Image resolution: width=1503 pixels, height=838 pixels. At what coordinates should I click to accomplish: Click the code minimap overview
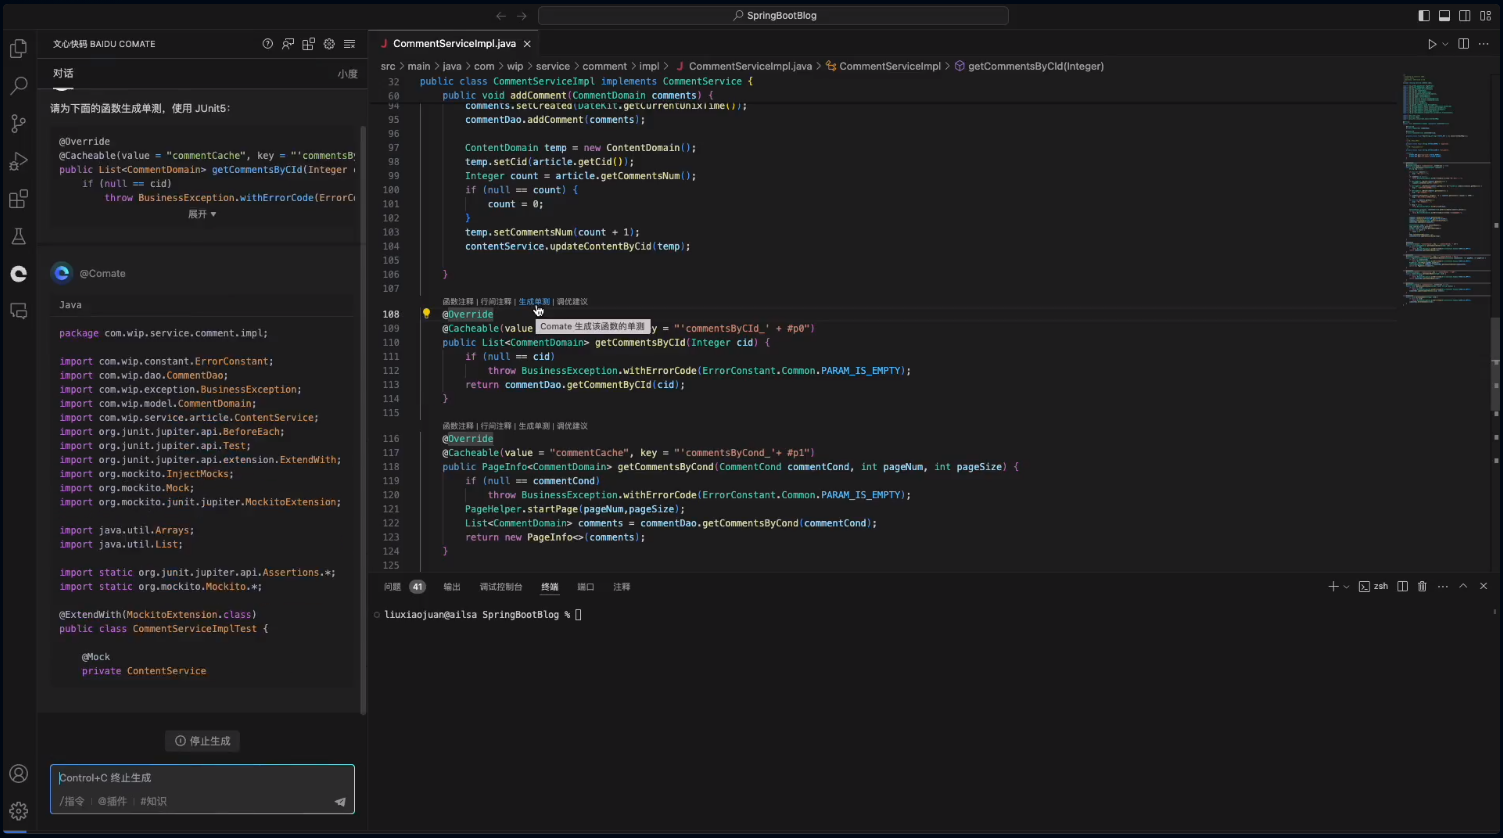click(x=1445, y=190)
